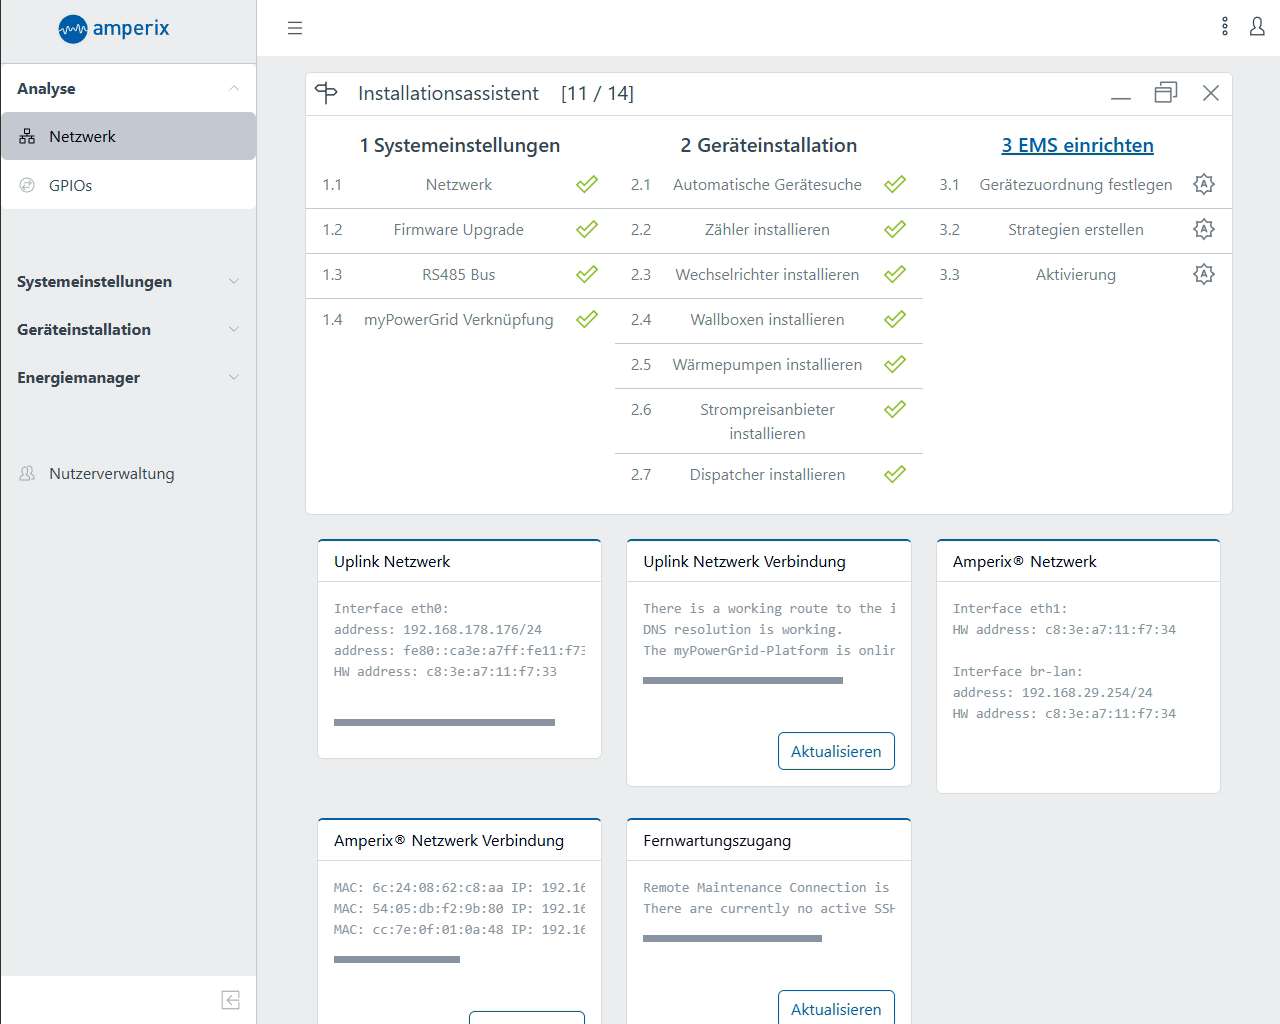
Task: Open step 2.3 Wechselrichter installieren
Action: 767,274
